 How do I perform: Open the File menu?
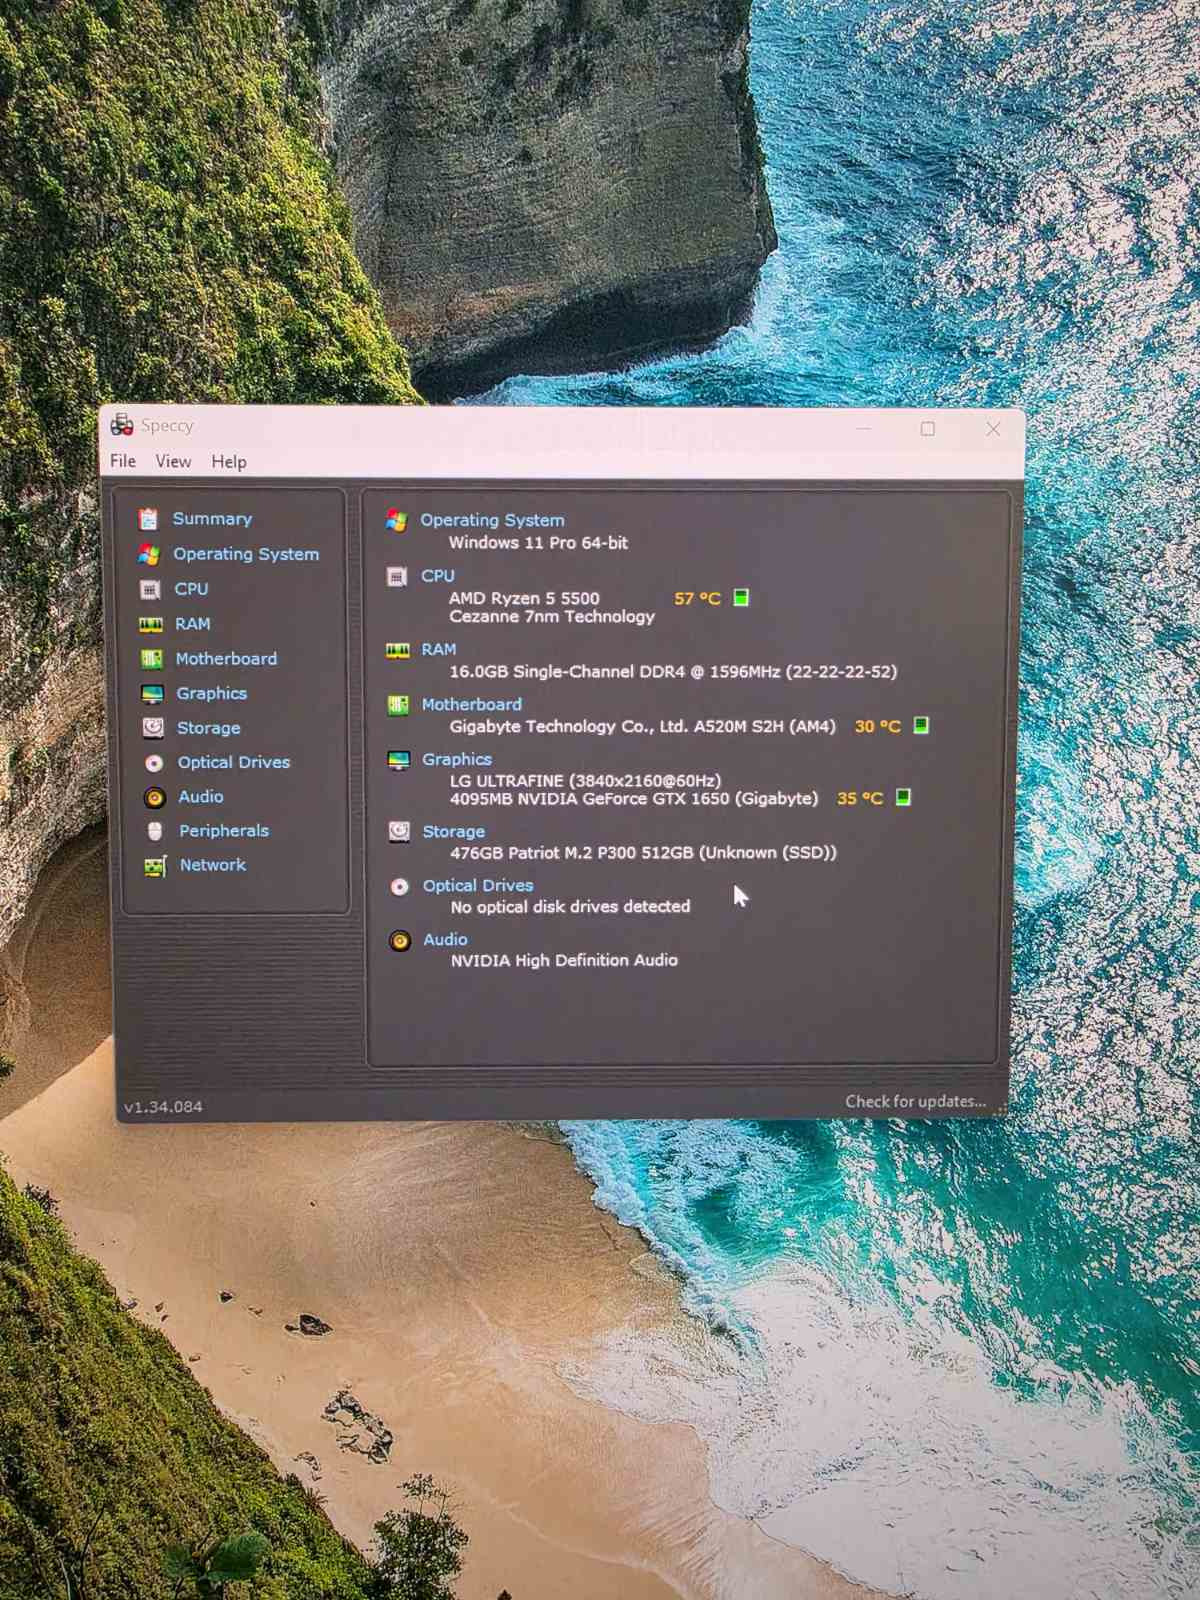123,461
